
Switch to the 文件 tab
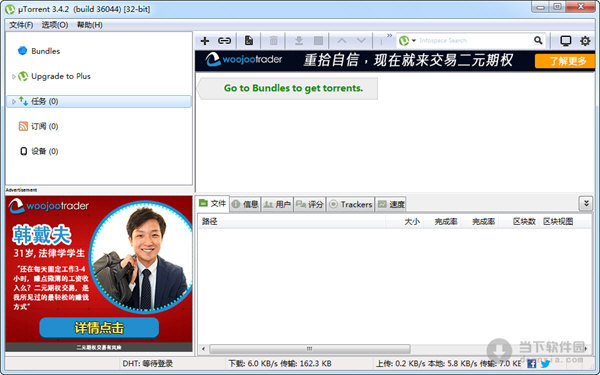tap(213, 203)
